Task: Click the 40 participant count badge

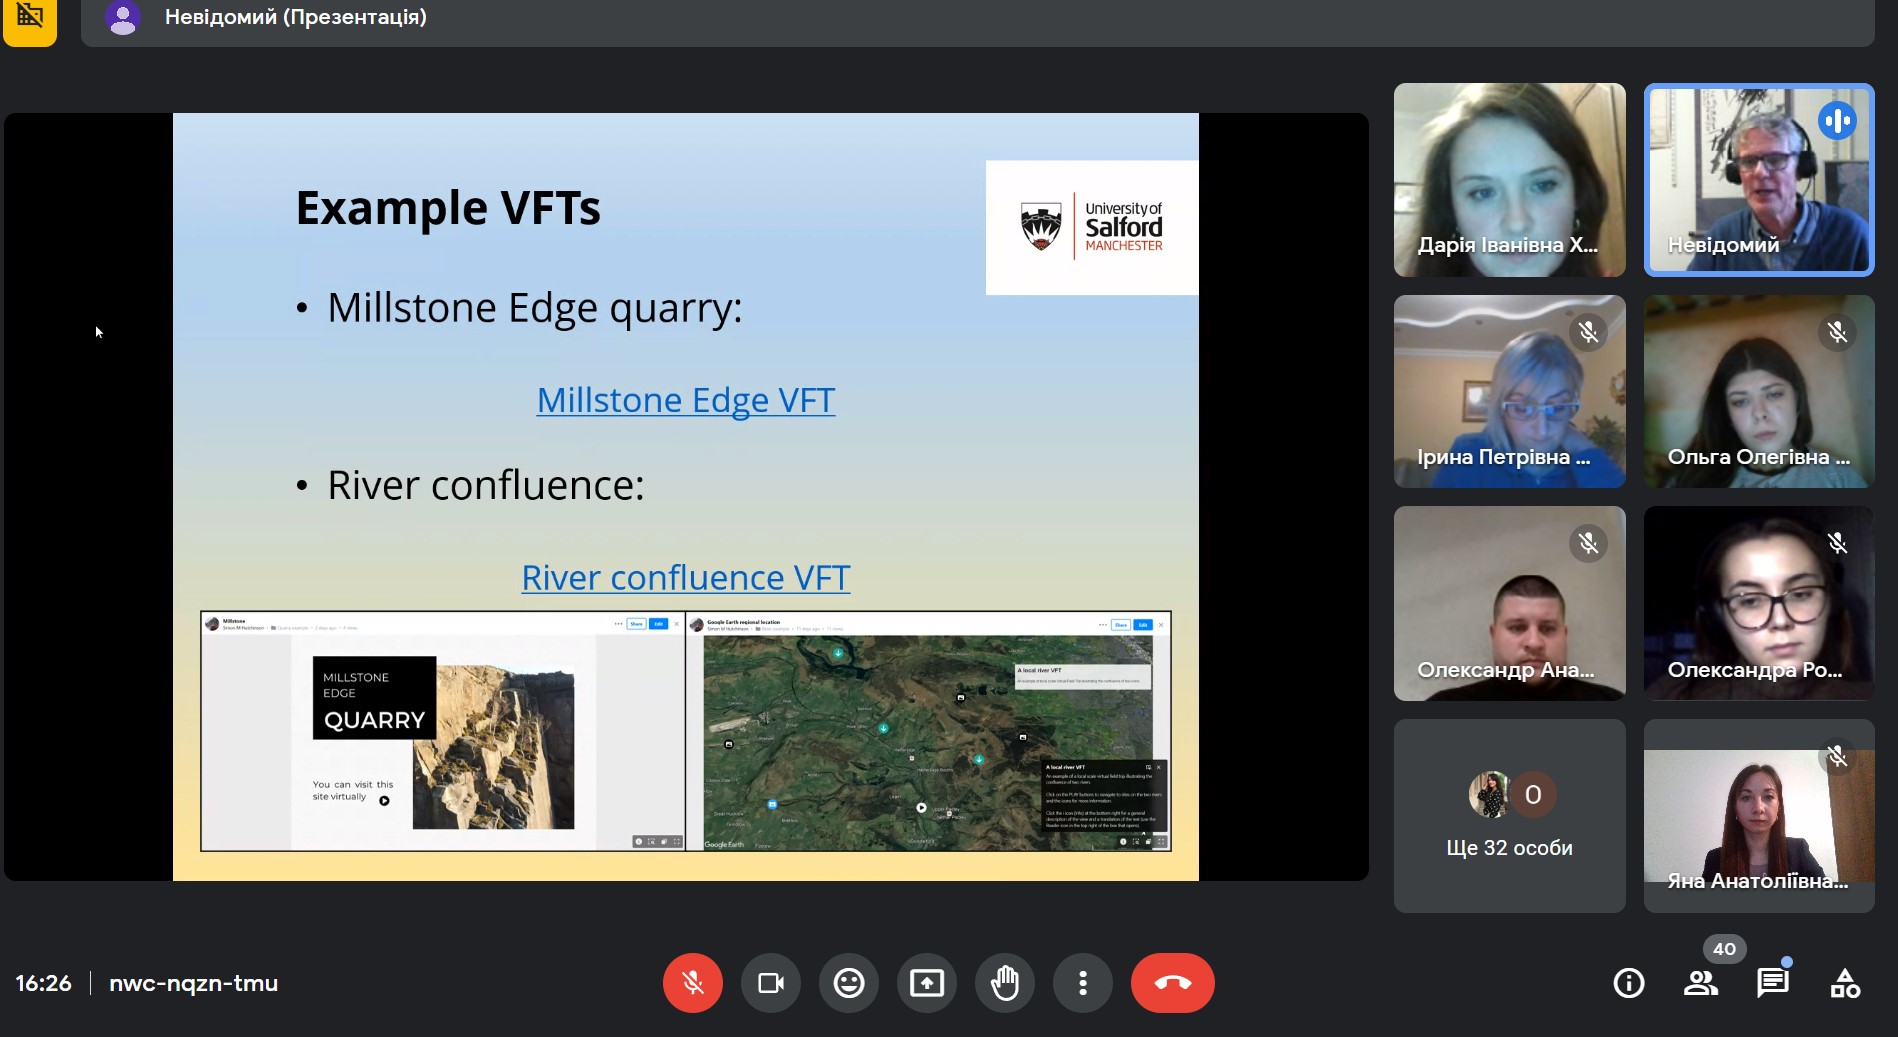Action: pos(1724,949)
